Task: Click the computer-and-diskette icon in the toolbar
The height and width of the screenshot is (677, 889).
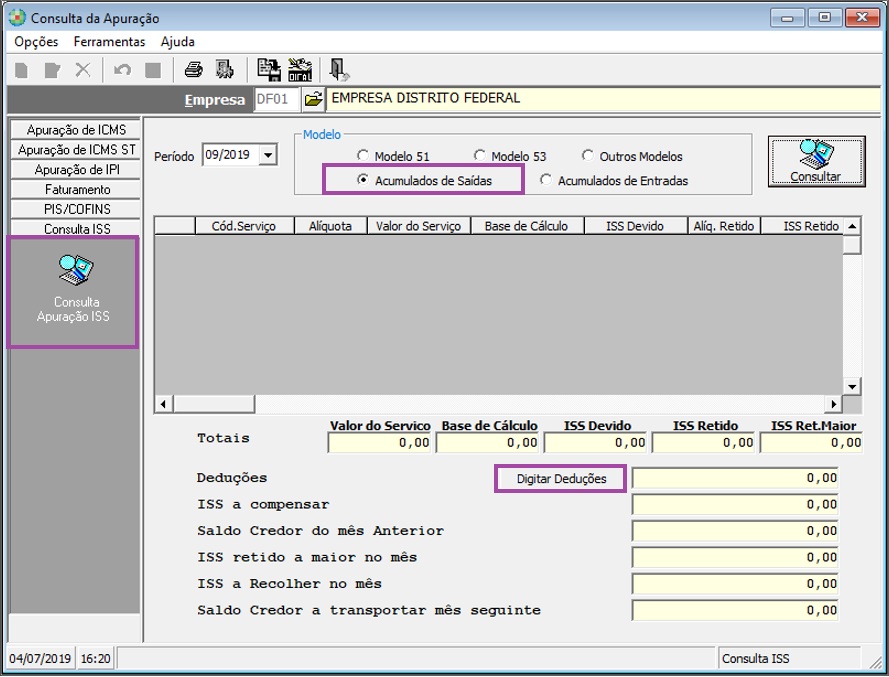Action: tap(268, 70)
